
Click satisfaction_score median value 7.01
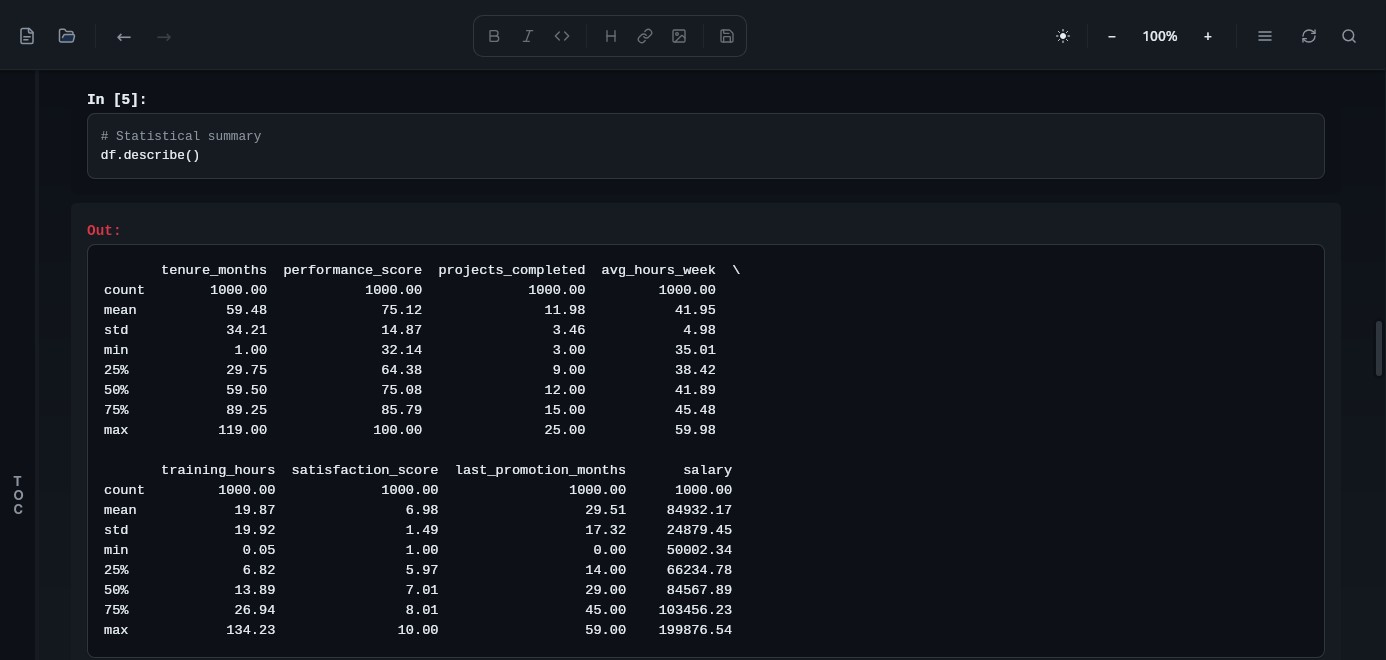422,590
